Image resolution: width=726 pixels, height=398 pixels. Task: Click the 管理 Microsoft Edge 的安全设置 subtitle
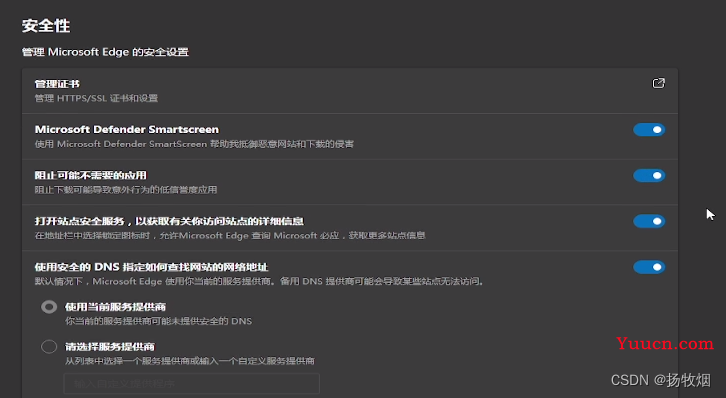[105, 52]
